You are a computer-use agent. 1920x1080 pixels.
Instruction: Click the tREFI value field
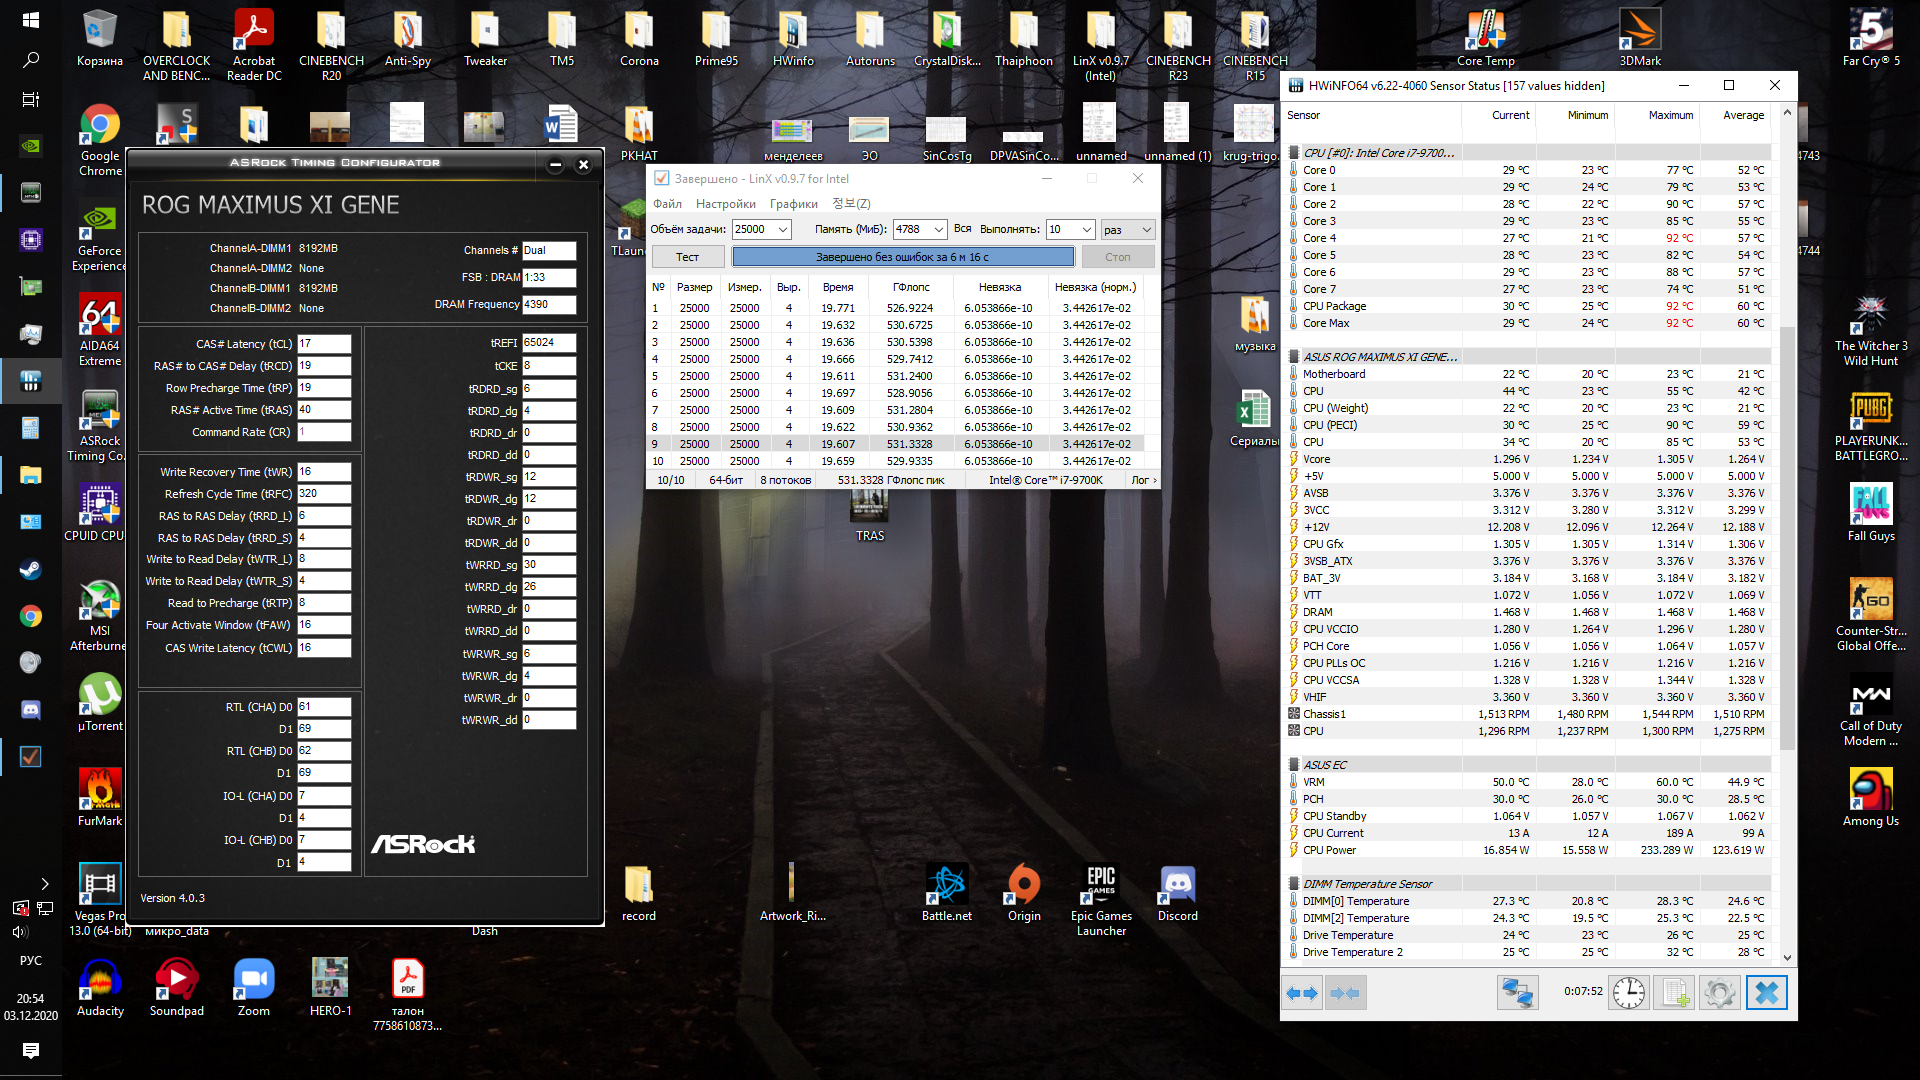548,343
